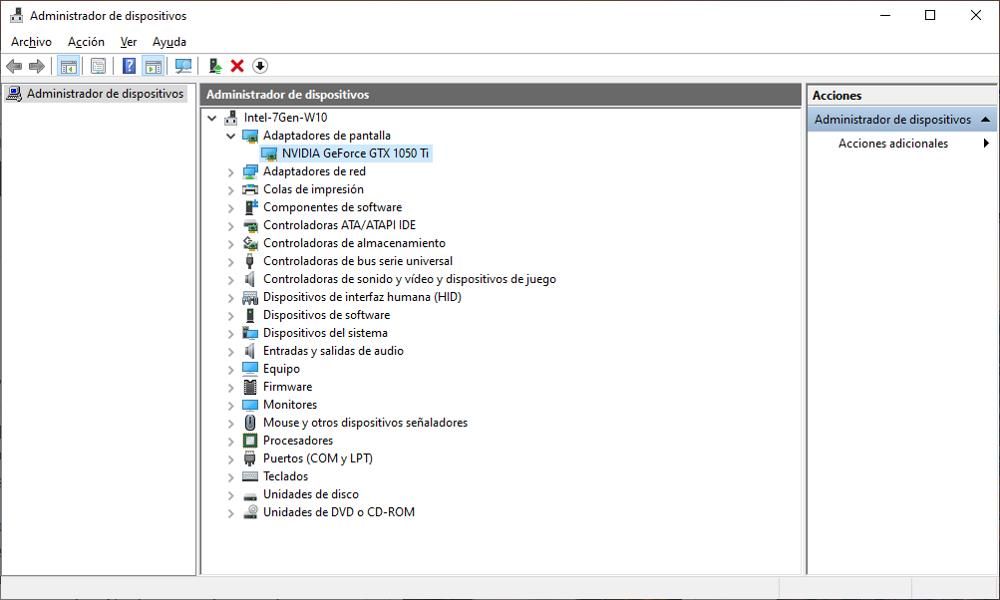Screen dimensions: 1000x600
Task: Click the Teclados keyboard icon
Action: (250, 476)
